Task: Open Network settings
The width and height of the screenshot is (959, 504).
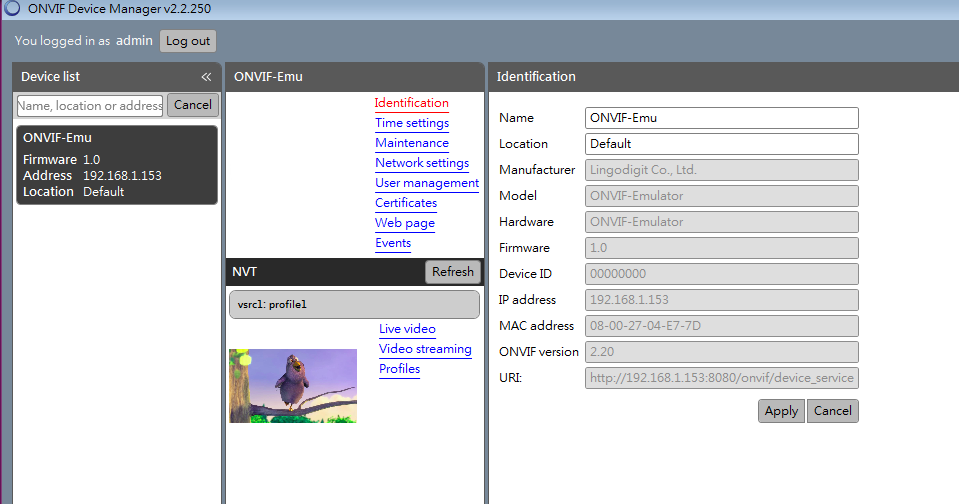Action: pos(422,163)
